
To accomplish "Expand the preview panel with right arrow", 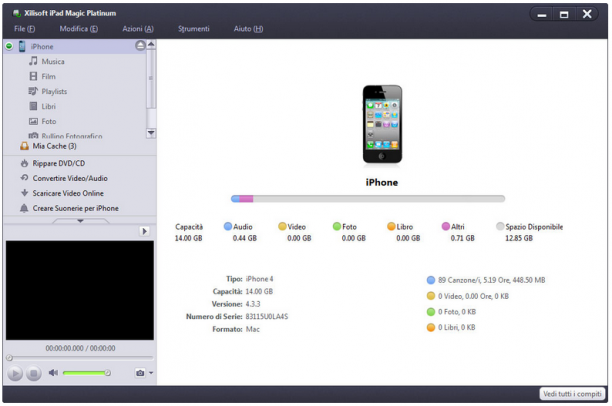I will [144, 231].
